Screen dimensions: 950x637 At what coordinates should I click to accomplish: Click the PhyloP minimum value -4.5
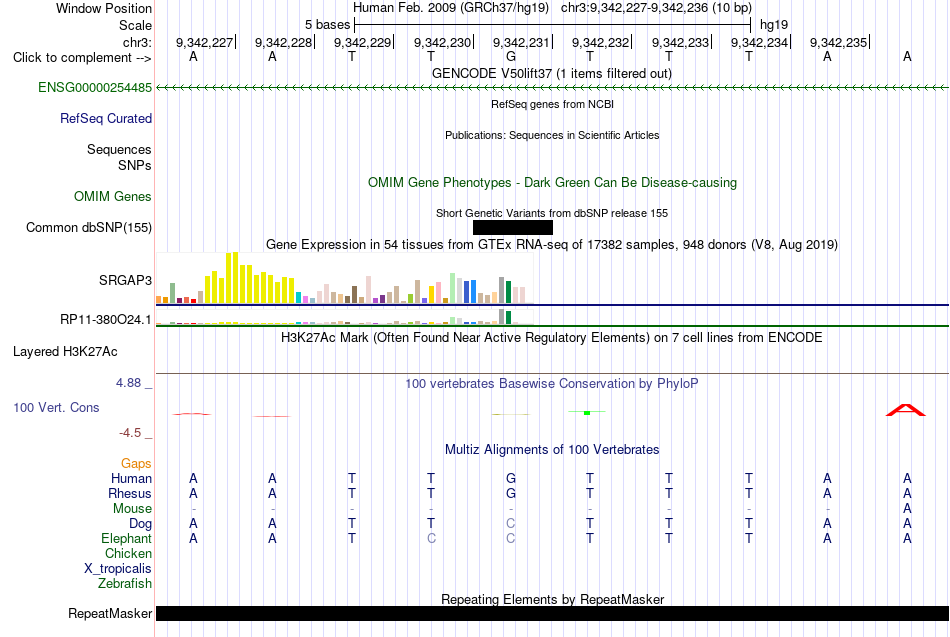pos(130,433)
